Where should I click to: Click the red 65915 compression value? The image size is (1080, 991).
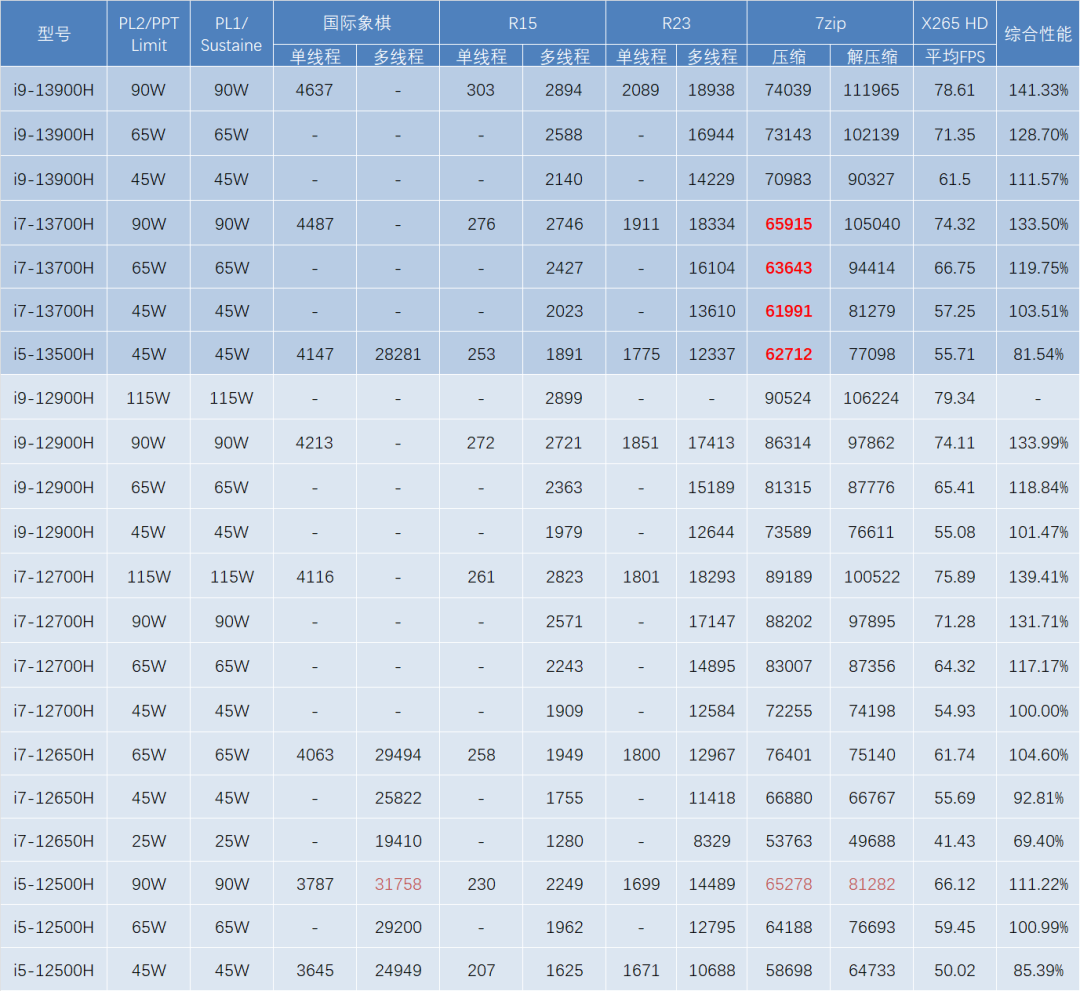788,224
